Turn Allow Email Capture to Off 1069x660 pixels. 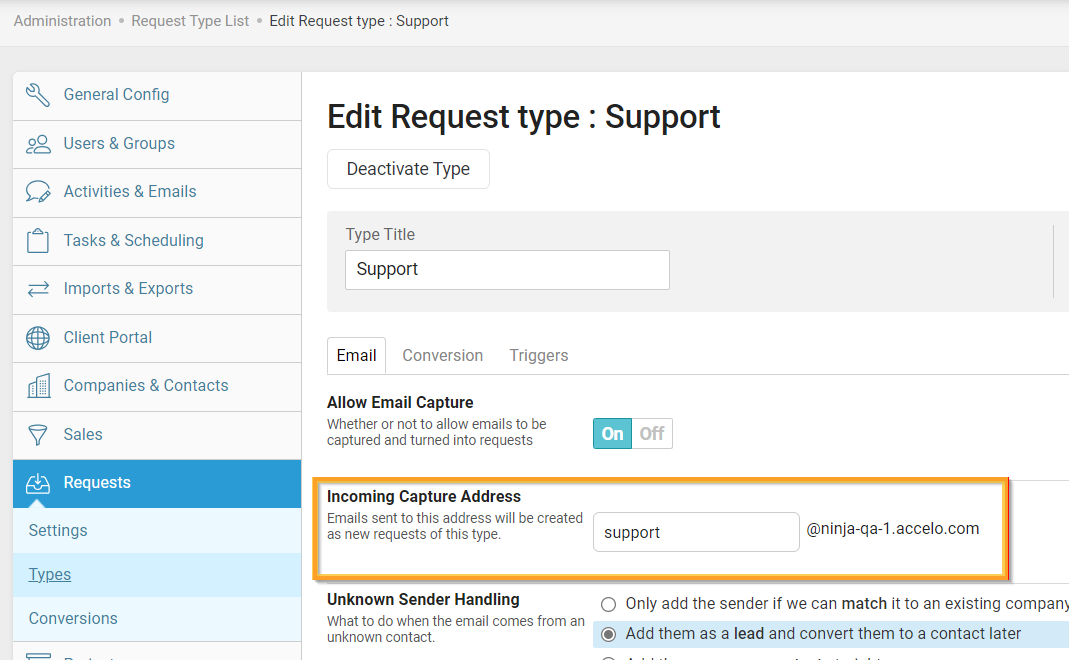[x=652, y=433]
